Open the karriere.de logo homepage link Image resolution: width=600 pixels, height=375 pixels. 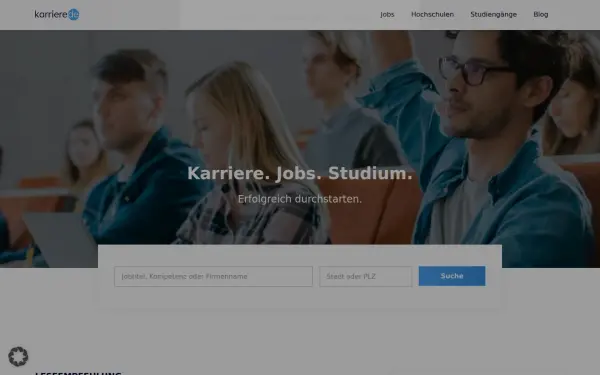57,15
